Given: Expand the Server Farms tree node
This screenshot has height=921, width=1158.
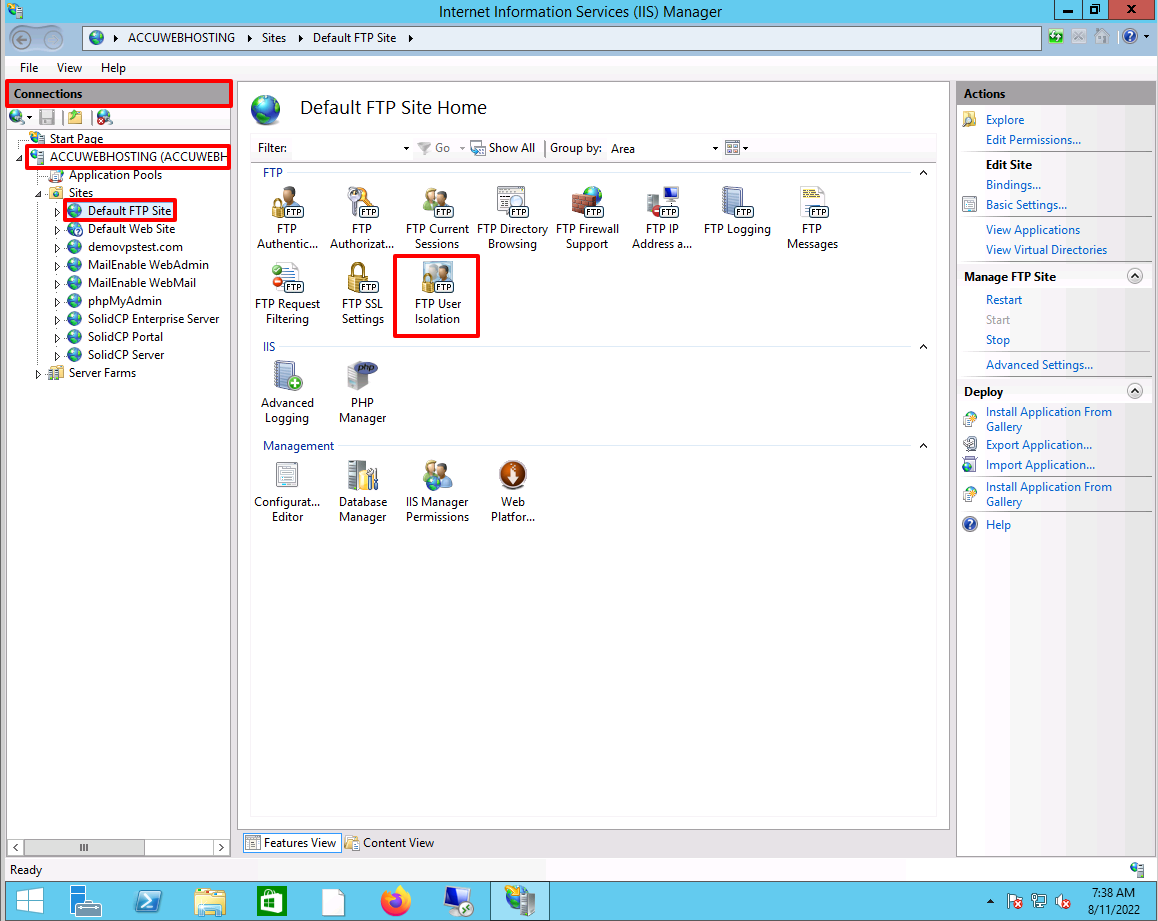Looking at the screenshot, I should (x=38, y=374).
